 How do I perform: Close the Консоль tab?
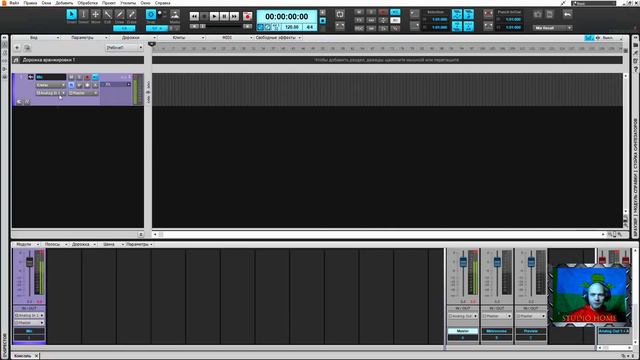point(36,356)
